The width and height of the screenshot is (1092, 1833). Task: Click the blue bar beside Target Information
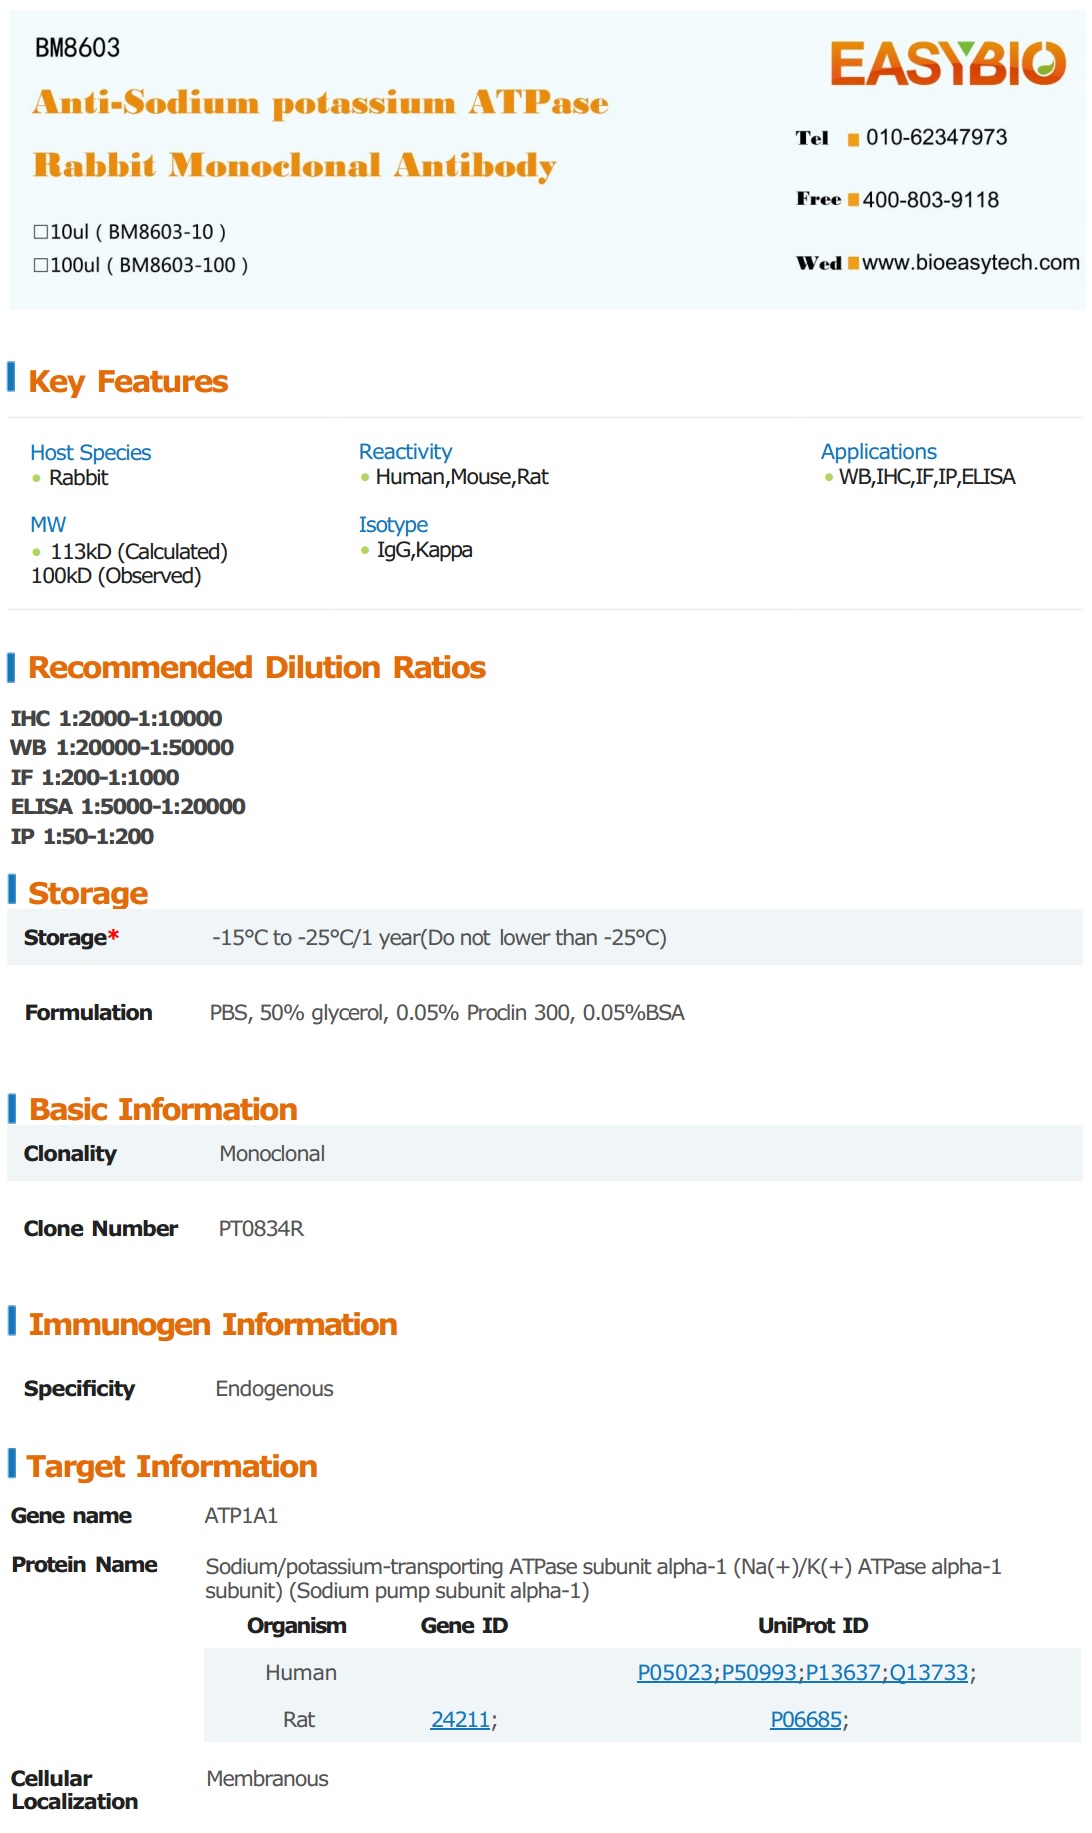pos(11,1462)
